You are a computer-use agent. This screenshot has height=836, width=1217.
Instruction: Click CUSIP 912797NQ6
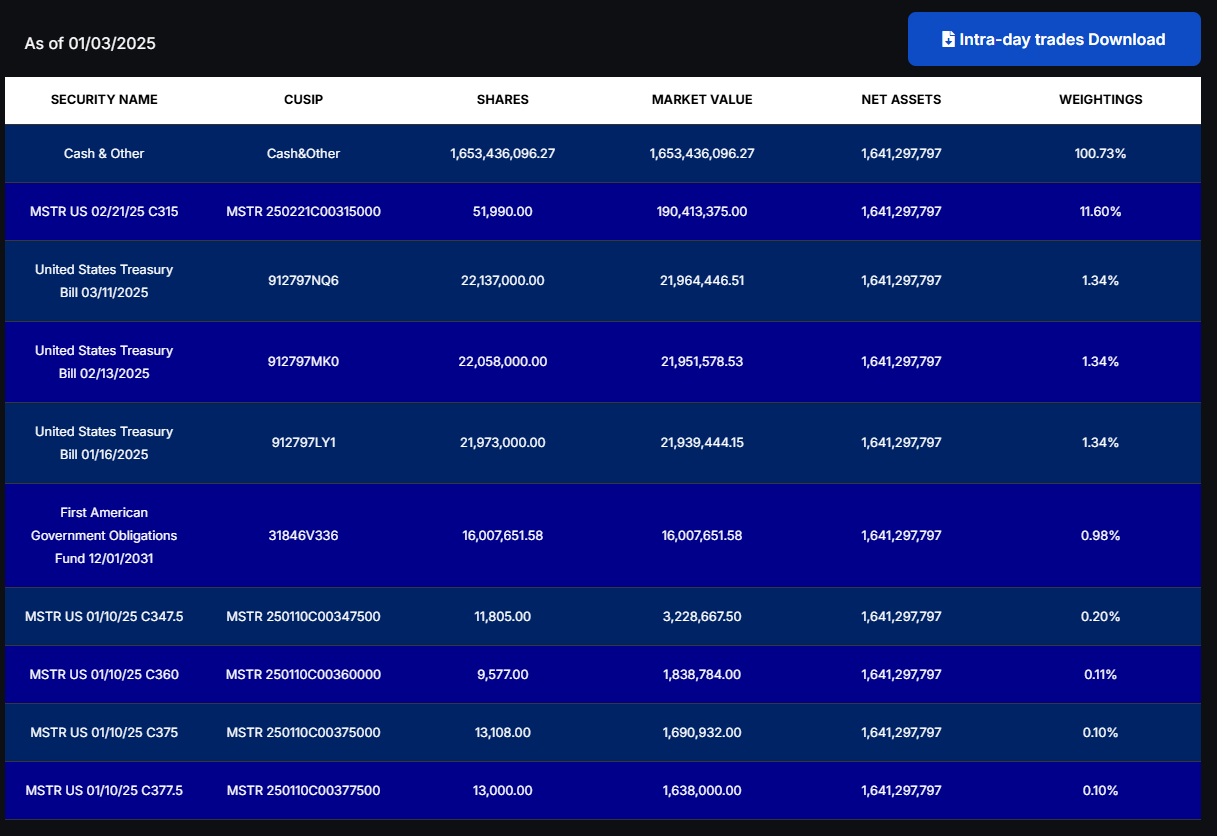coord(303,281)
